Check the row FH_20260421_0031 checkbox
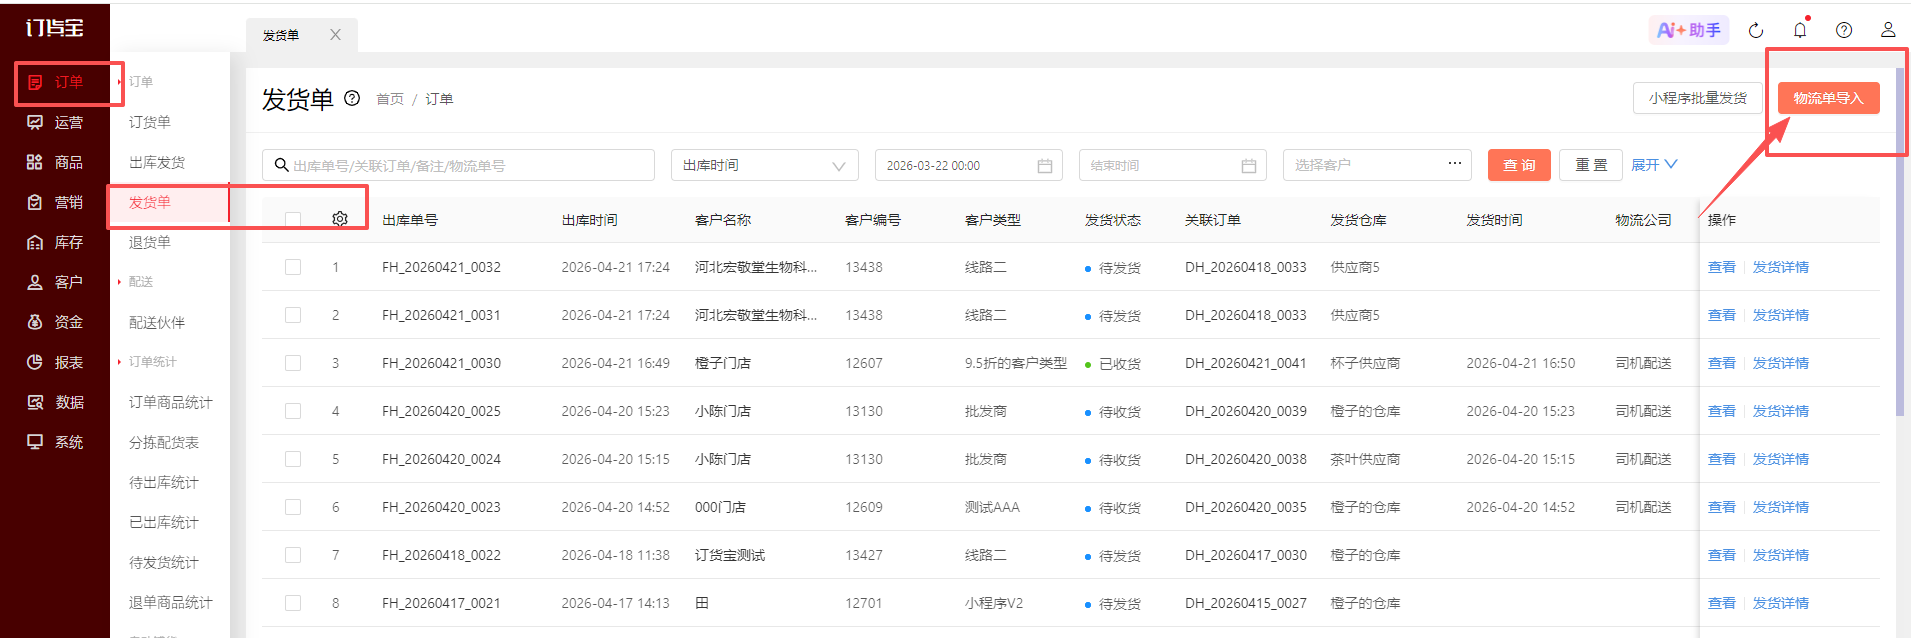Viewport: 1911px width, 638px height. [293, 315]
